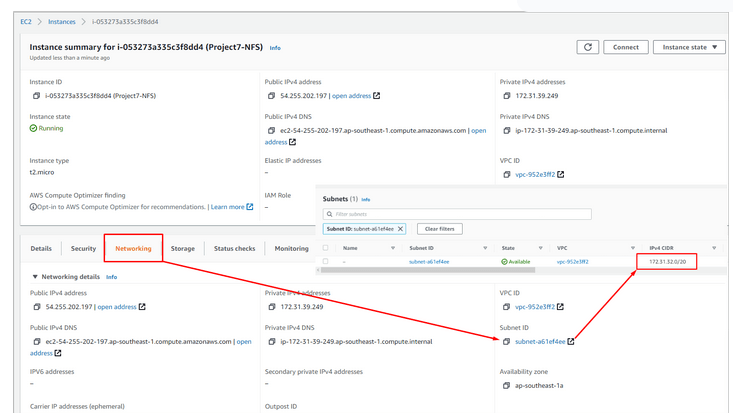Click open address beside summary Public IPv4

[351, 96]
